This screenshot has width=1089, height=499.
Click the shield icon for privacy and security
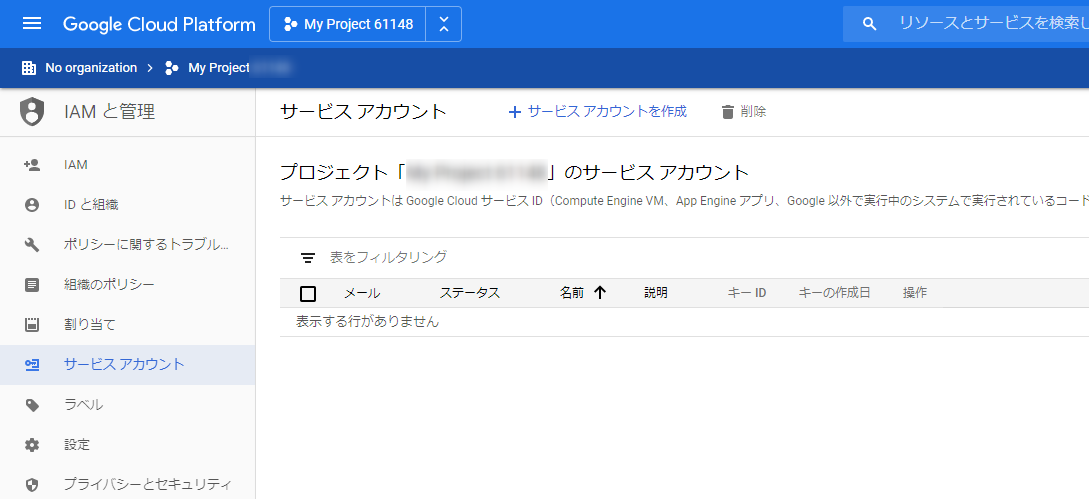tap(32, 485)
